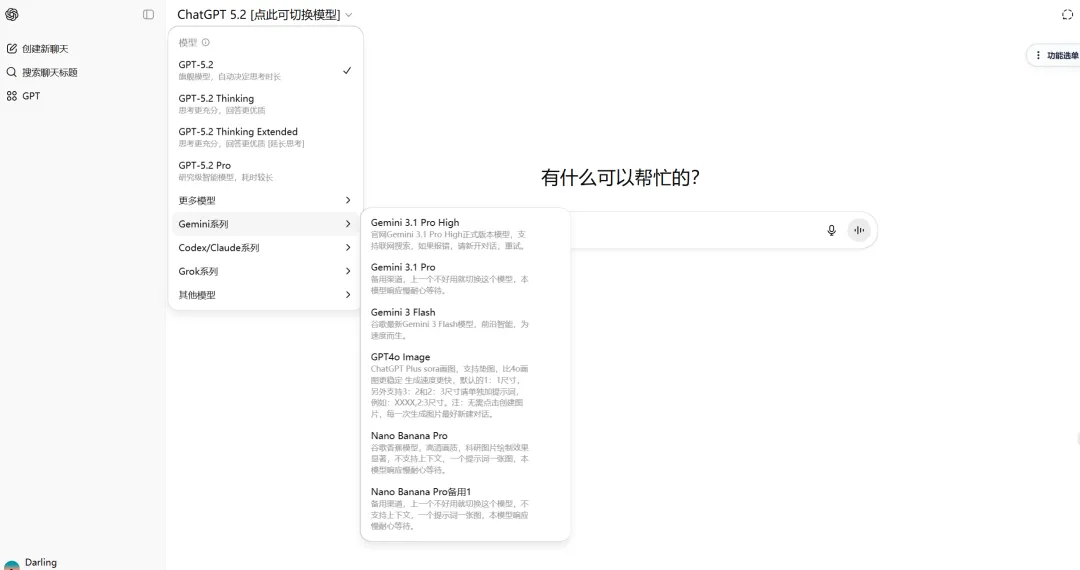Click the description 研究级智能模型，耗时较长
Image resolution: width=1080 pixels, height=570 pixels.
226,178
